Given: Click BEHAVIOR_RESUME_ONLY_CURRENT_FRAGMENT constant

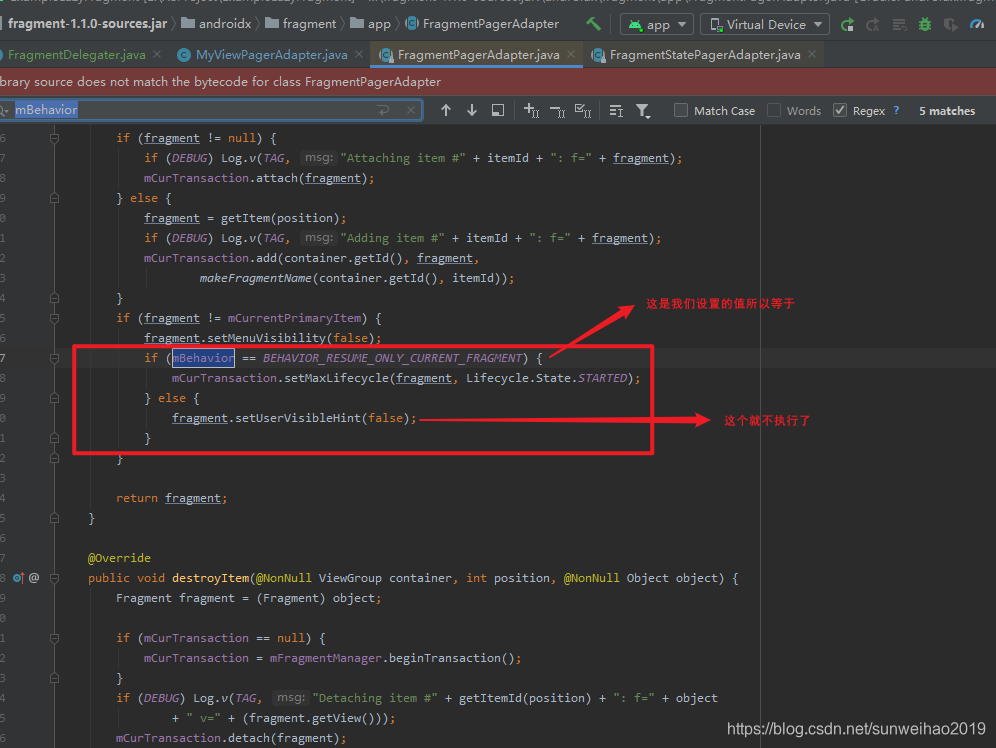Looking at the screenshot, I should [392, 358].
